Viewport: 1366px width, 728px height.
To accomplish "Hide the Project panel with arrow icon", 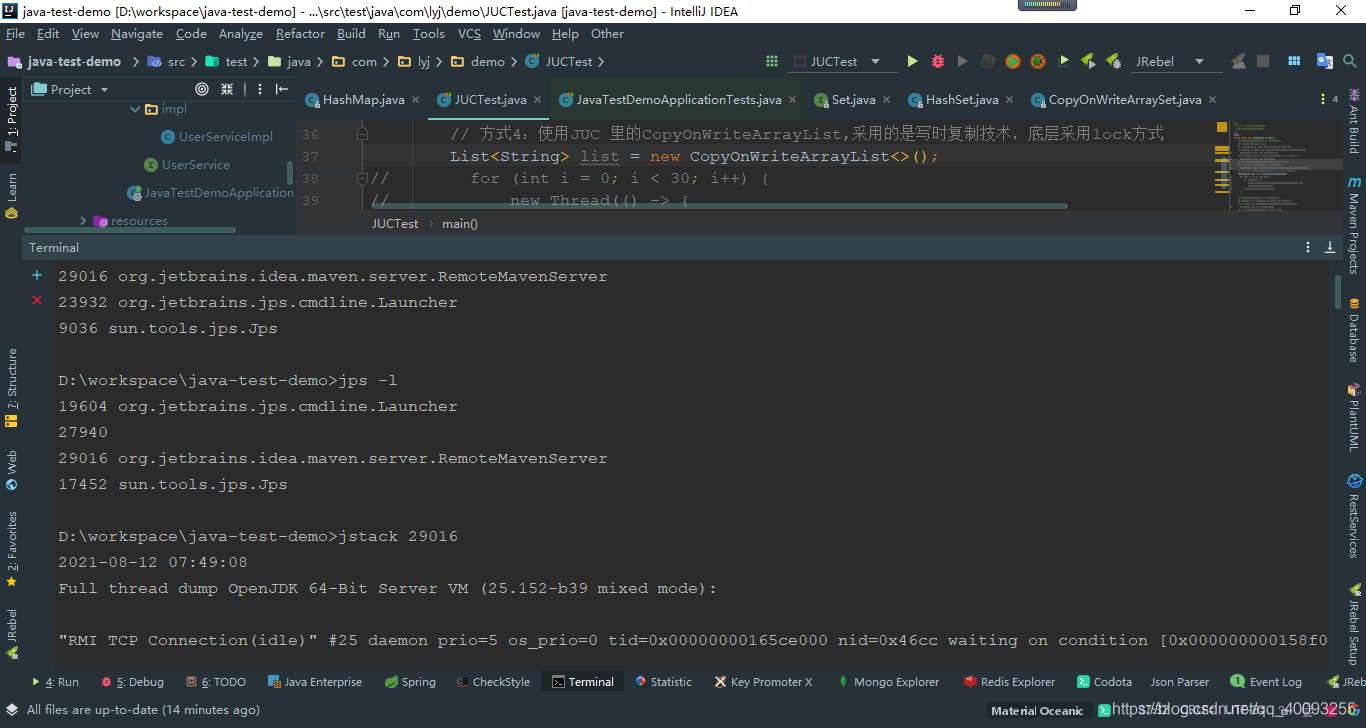I will 281,89.
